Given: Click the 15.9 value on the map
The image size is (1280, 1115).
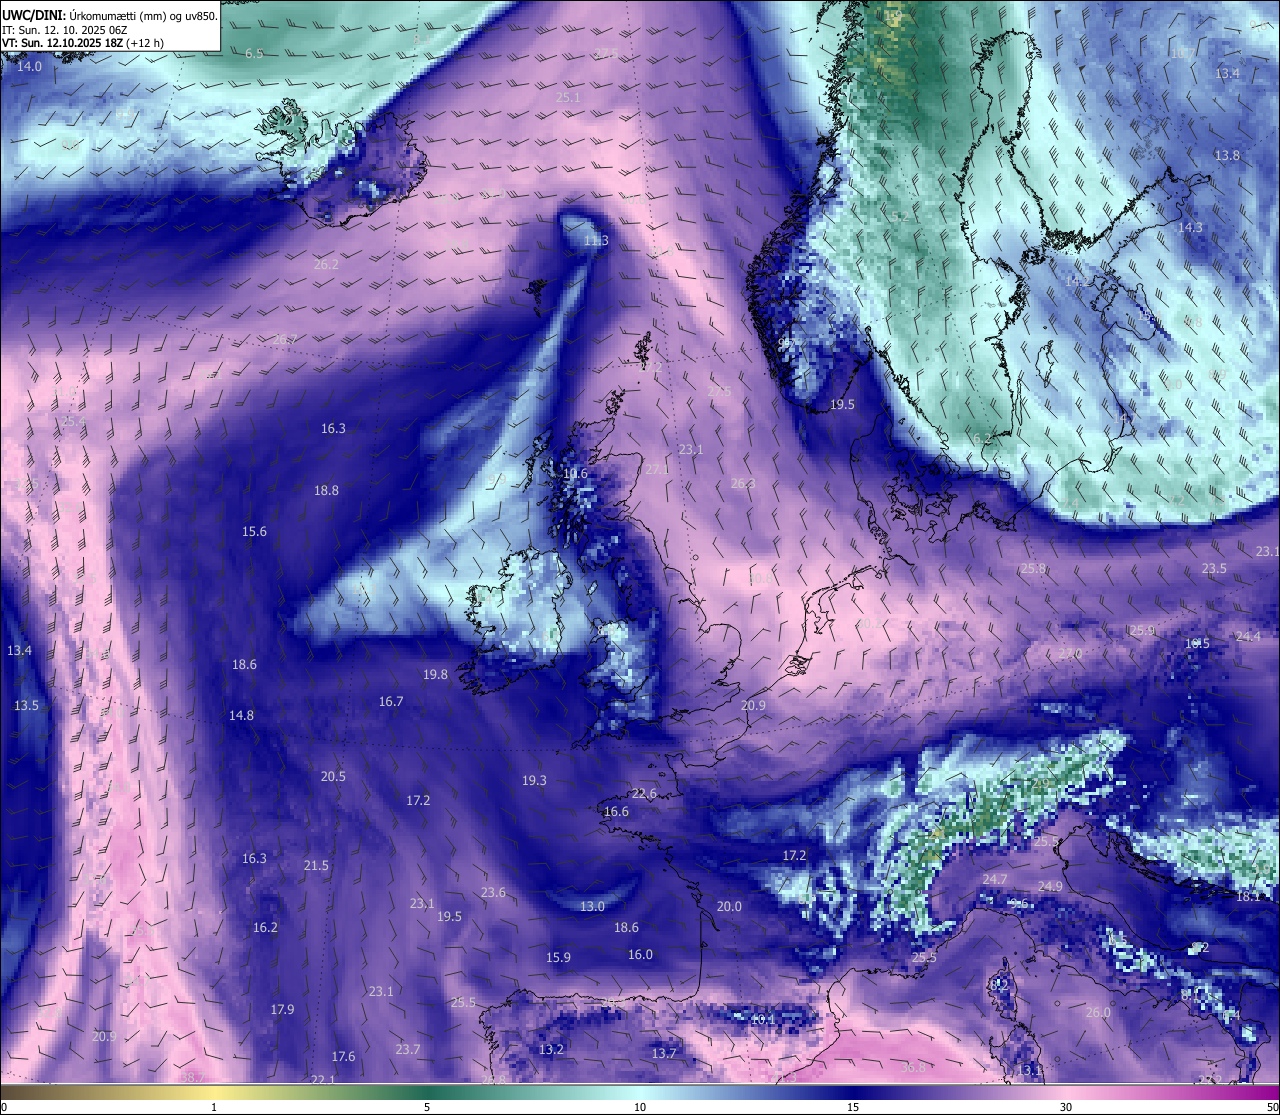Looking at the screenshot, I should [558, 957].
